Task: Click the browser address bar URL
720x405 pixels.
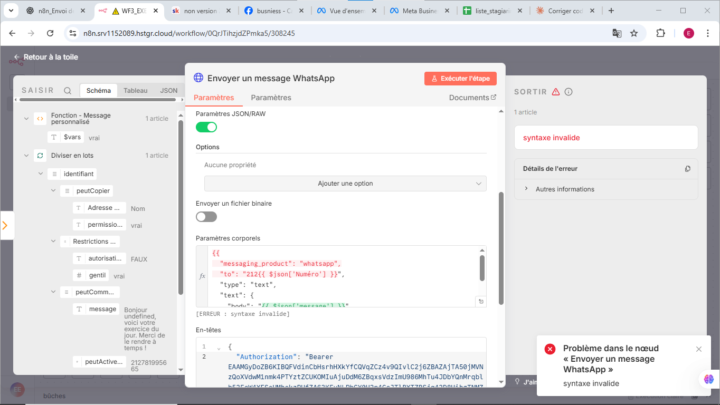Action: (189, 33)
